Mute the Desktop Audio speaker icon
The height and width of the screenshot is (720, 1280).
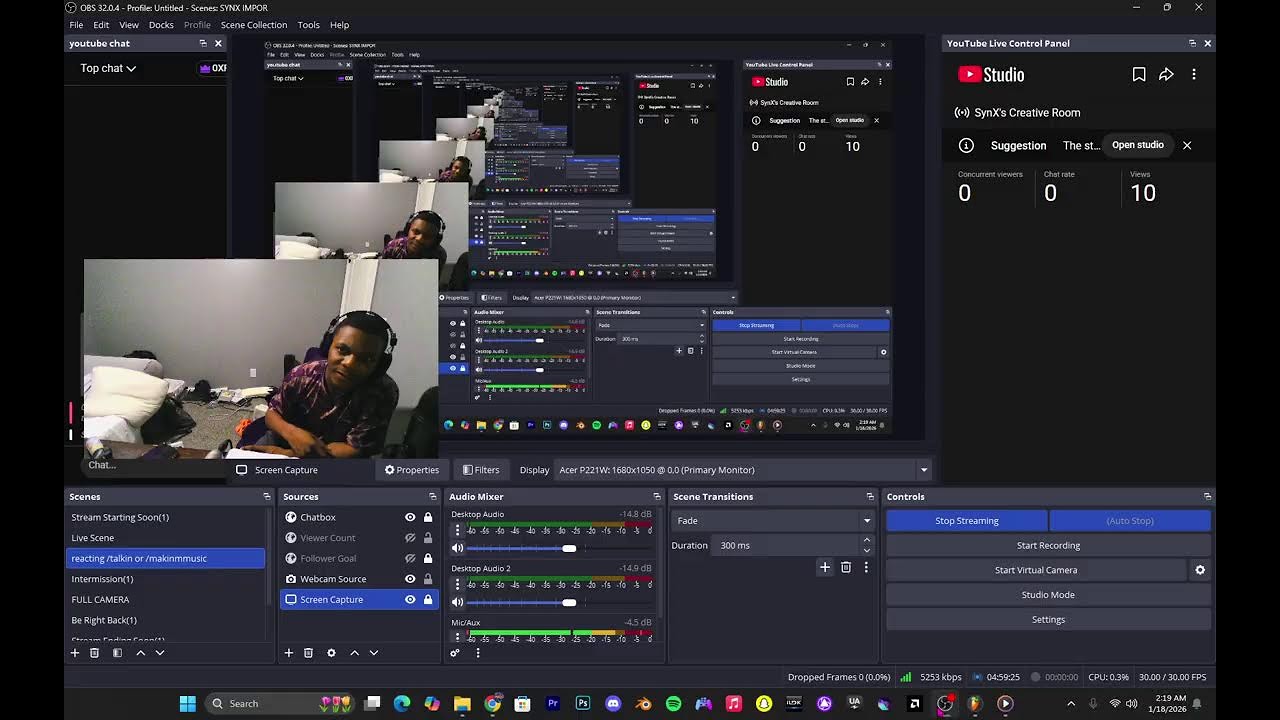point(457,548)
